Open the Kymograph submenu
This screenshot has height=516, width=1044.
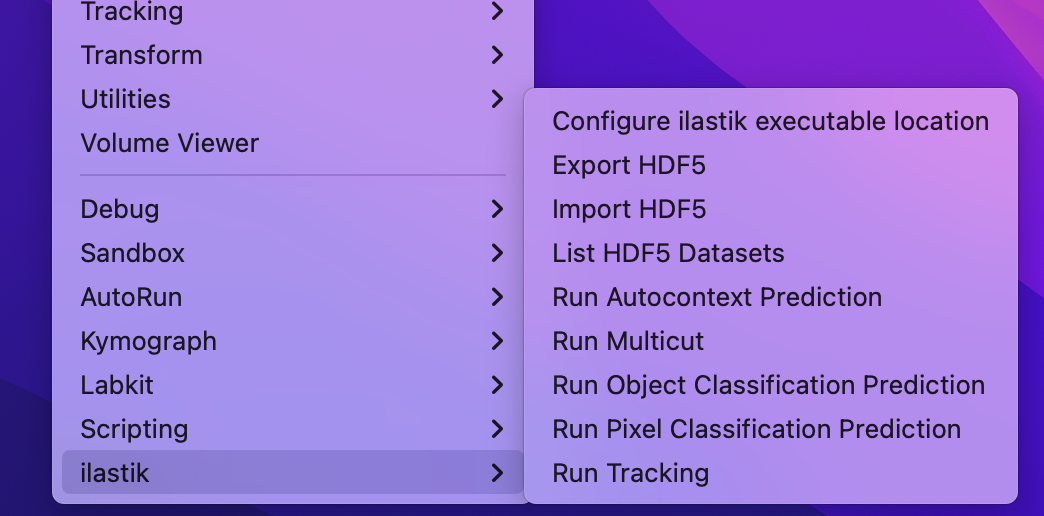pos(292,341)
